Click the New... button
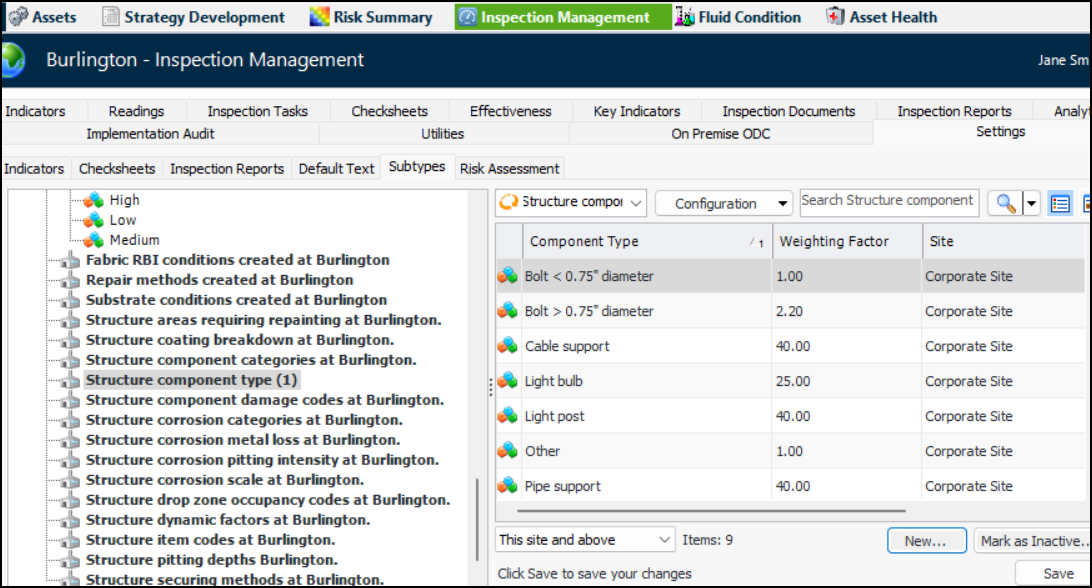This screenshot has height=588, width=1092. [x=926, y=541]
